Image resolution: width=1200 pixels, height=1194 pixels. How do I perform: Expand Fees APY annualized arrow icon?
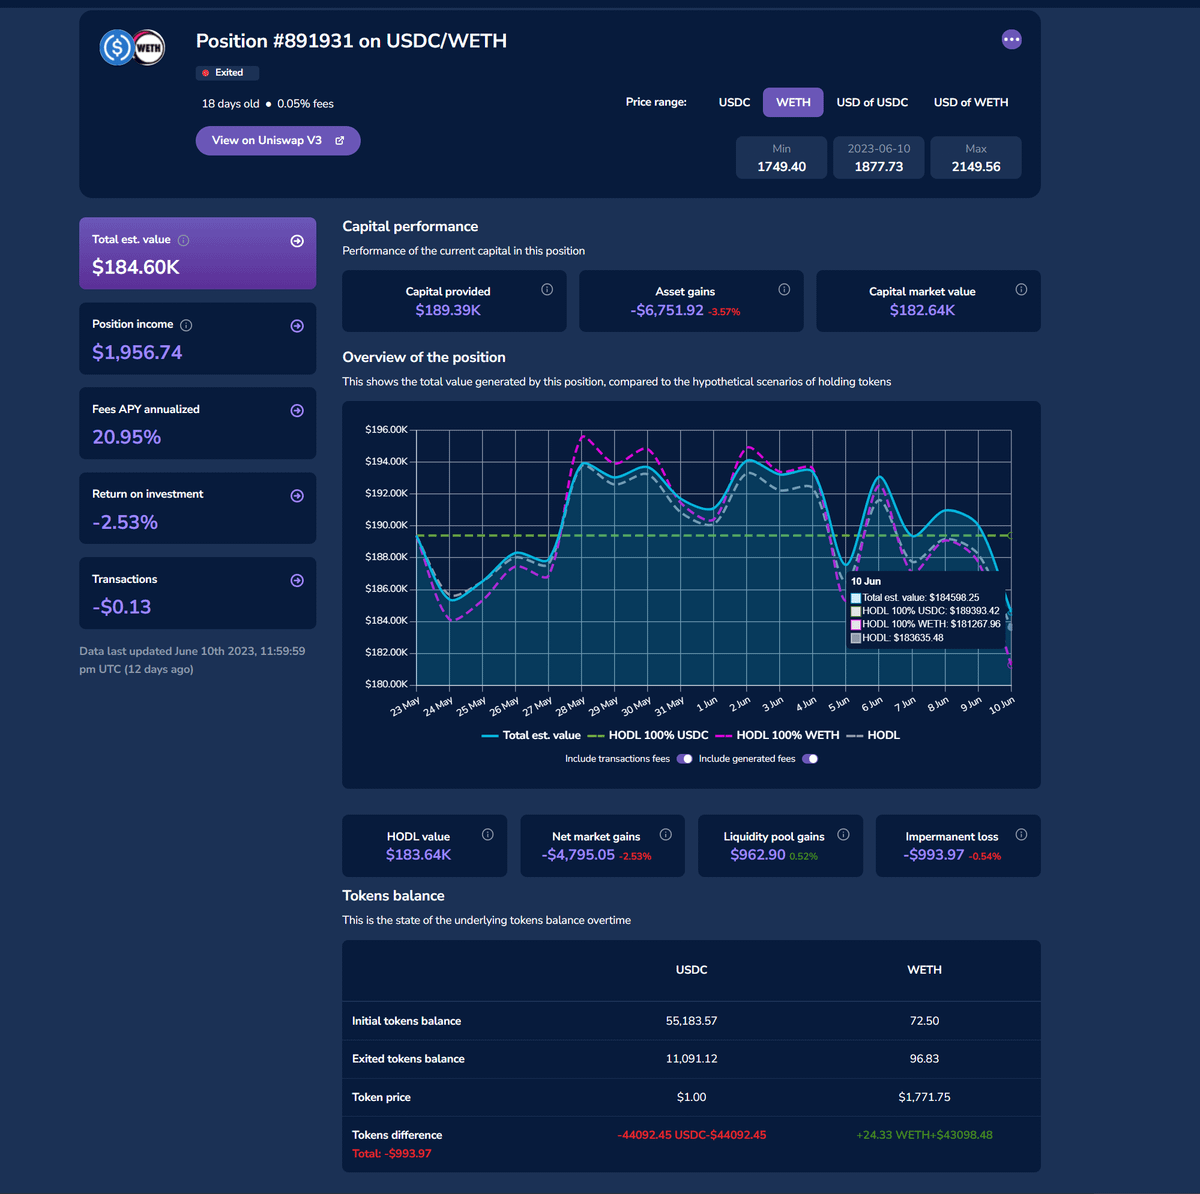tap(297, 411)
